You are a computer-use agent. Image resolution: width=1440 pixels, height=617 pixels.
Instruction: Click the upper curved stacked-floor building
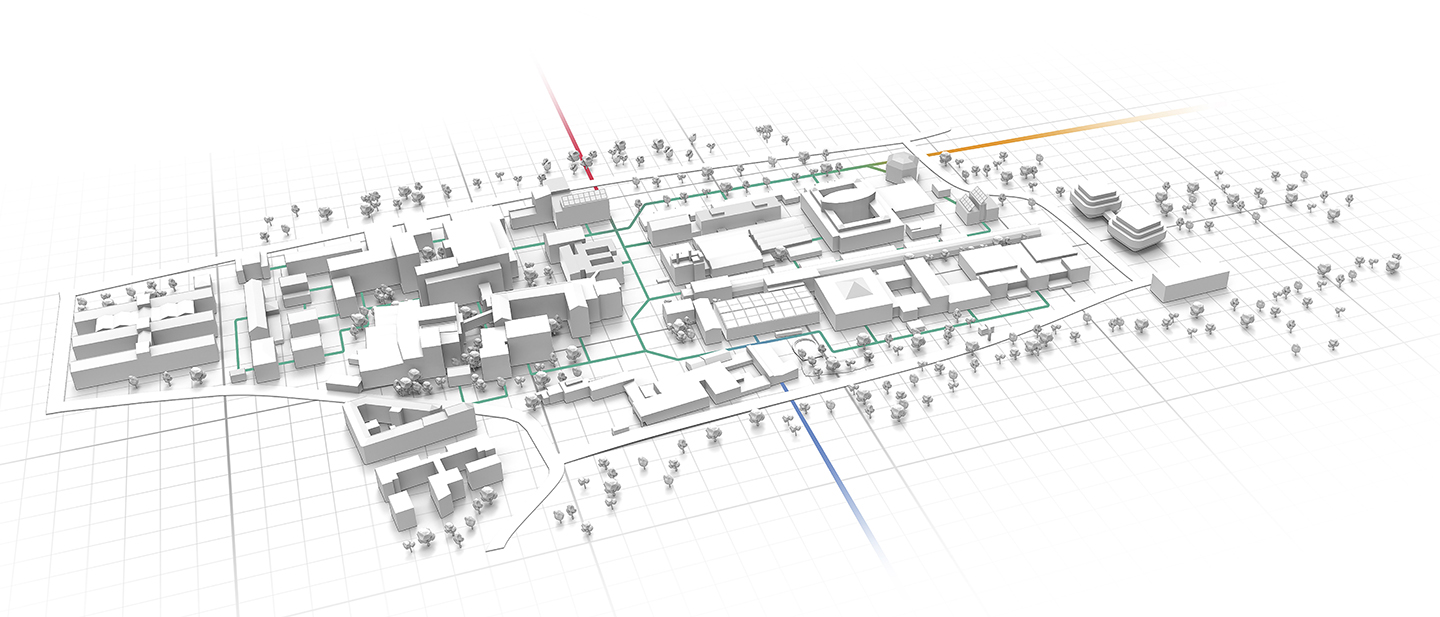pyautogui.click(x=1097, y=198)
